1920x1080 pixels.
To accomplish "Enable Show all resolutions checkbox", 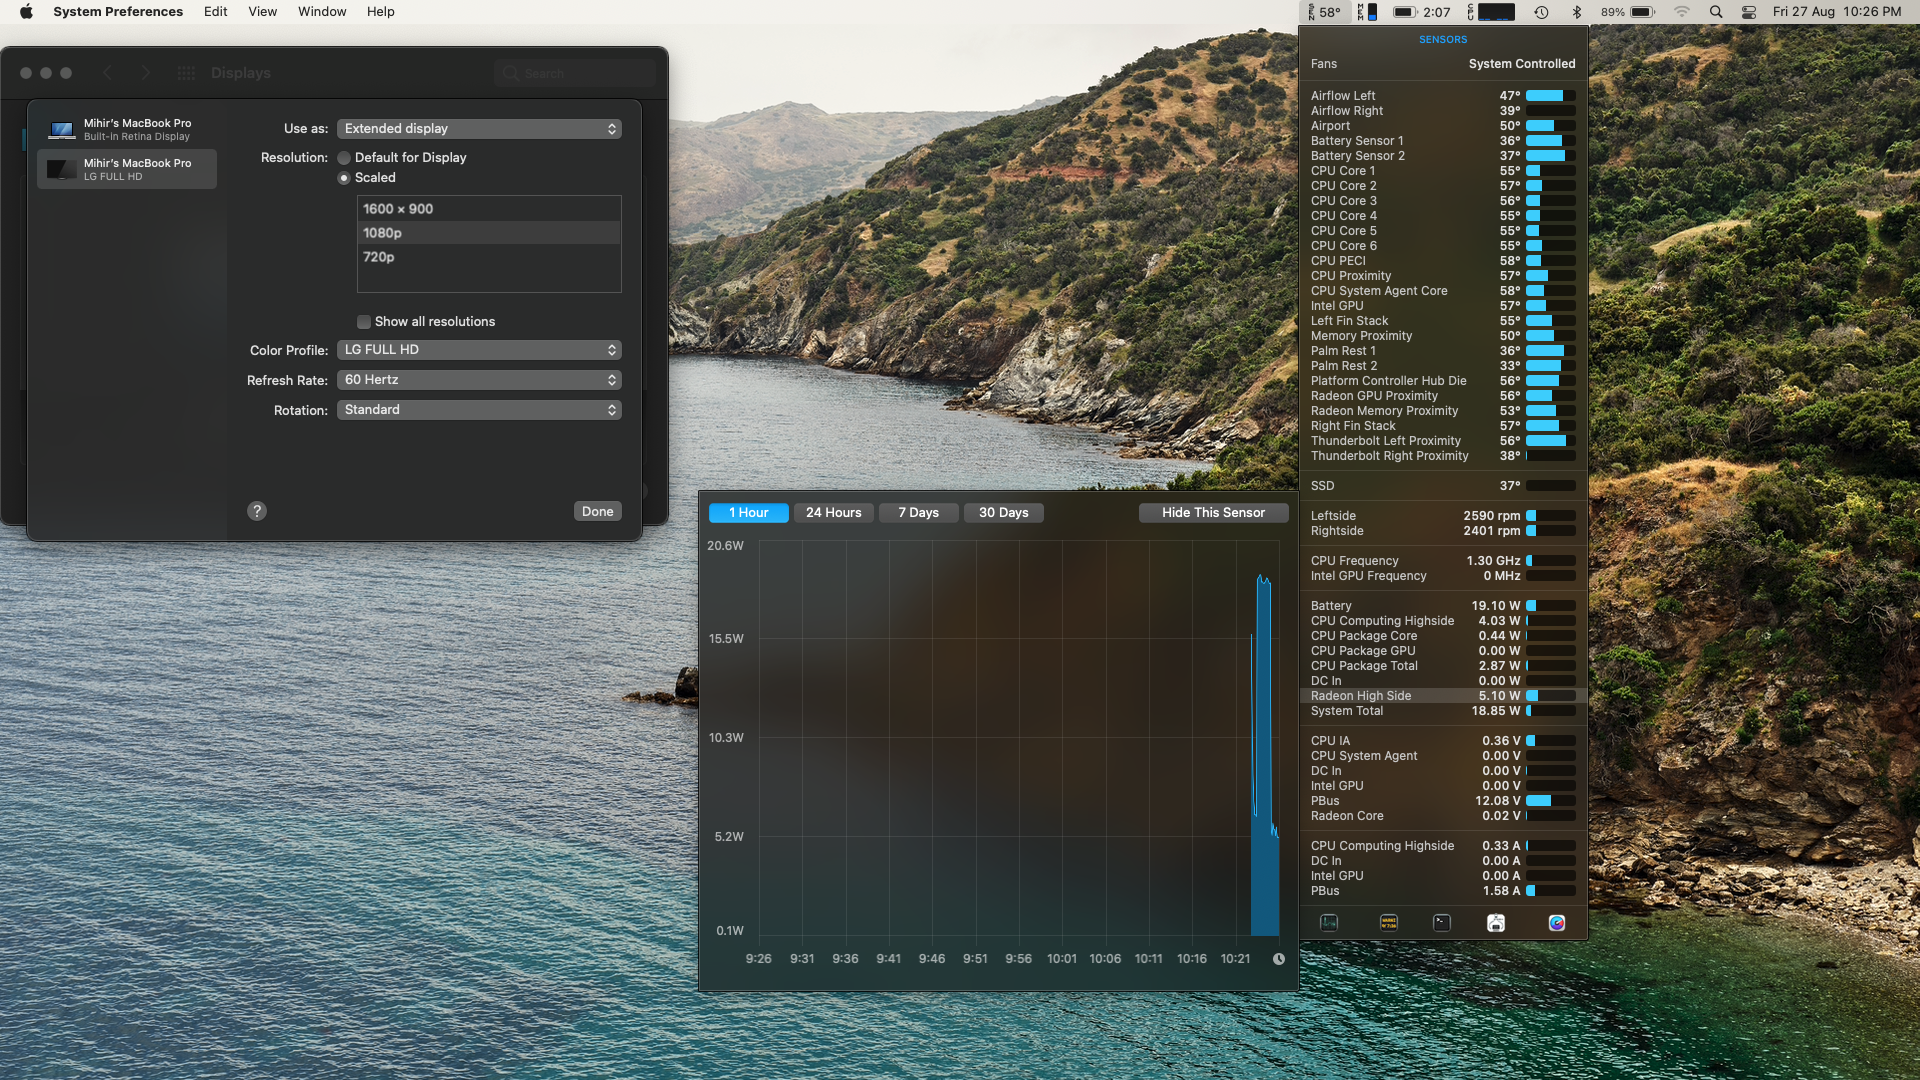I will coord(364,322).
